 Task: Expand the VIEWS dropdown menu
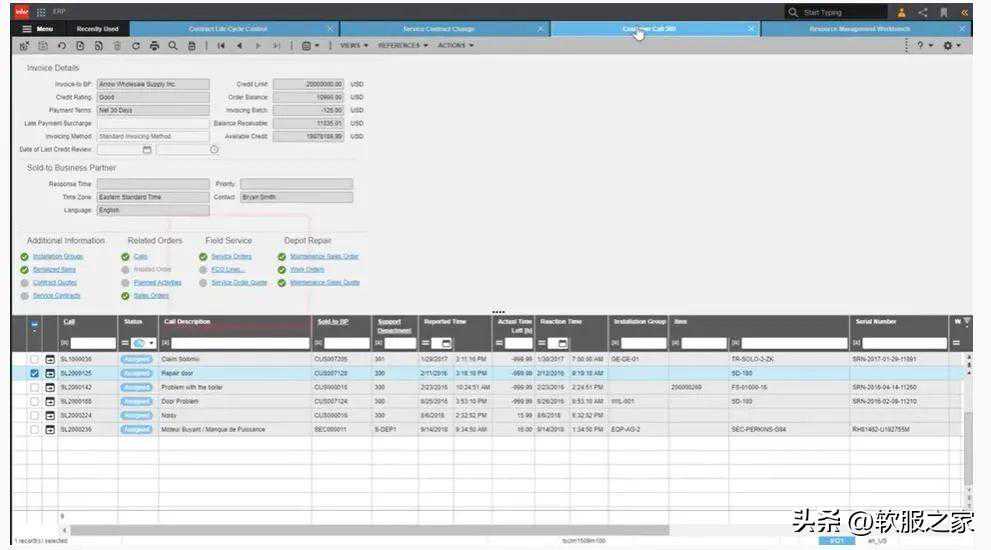(x=354, y=46)
